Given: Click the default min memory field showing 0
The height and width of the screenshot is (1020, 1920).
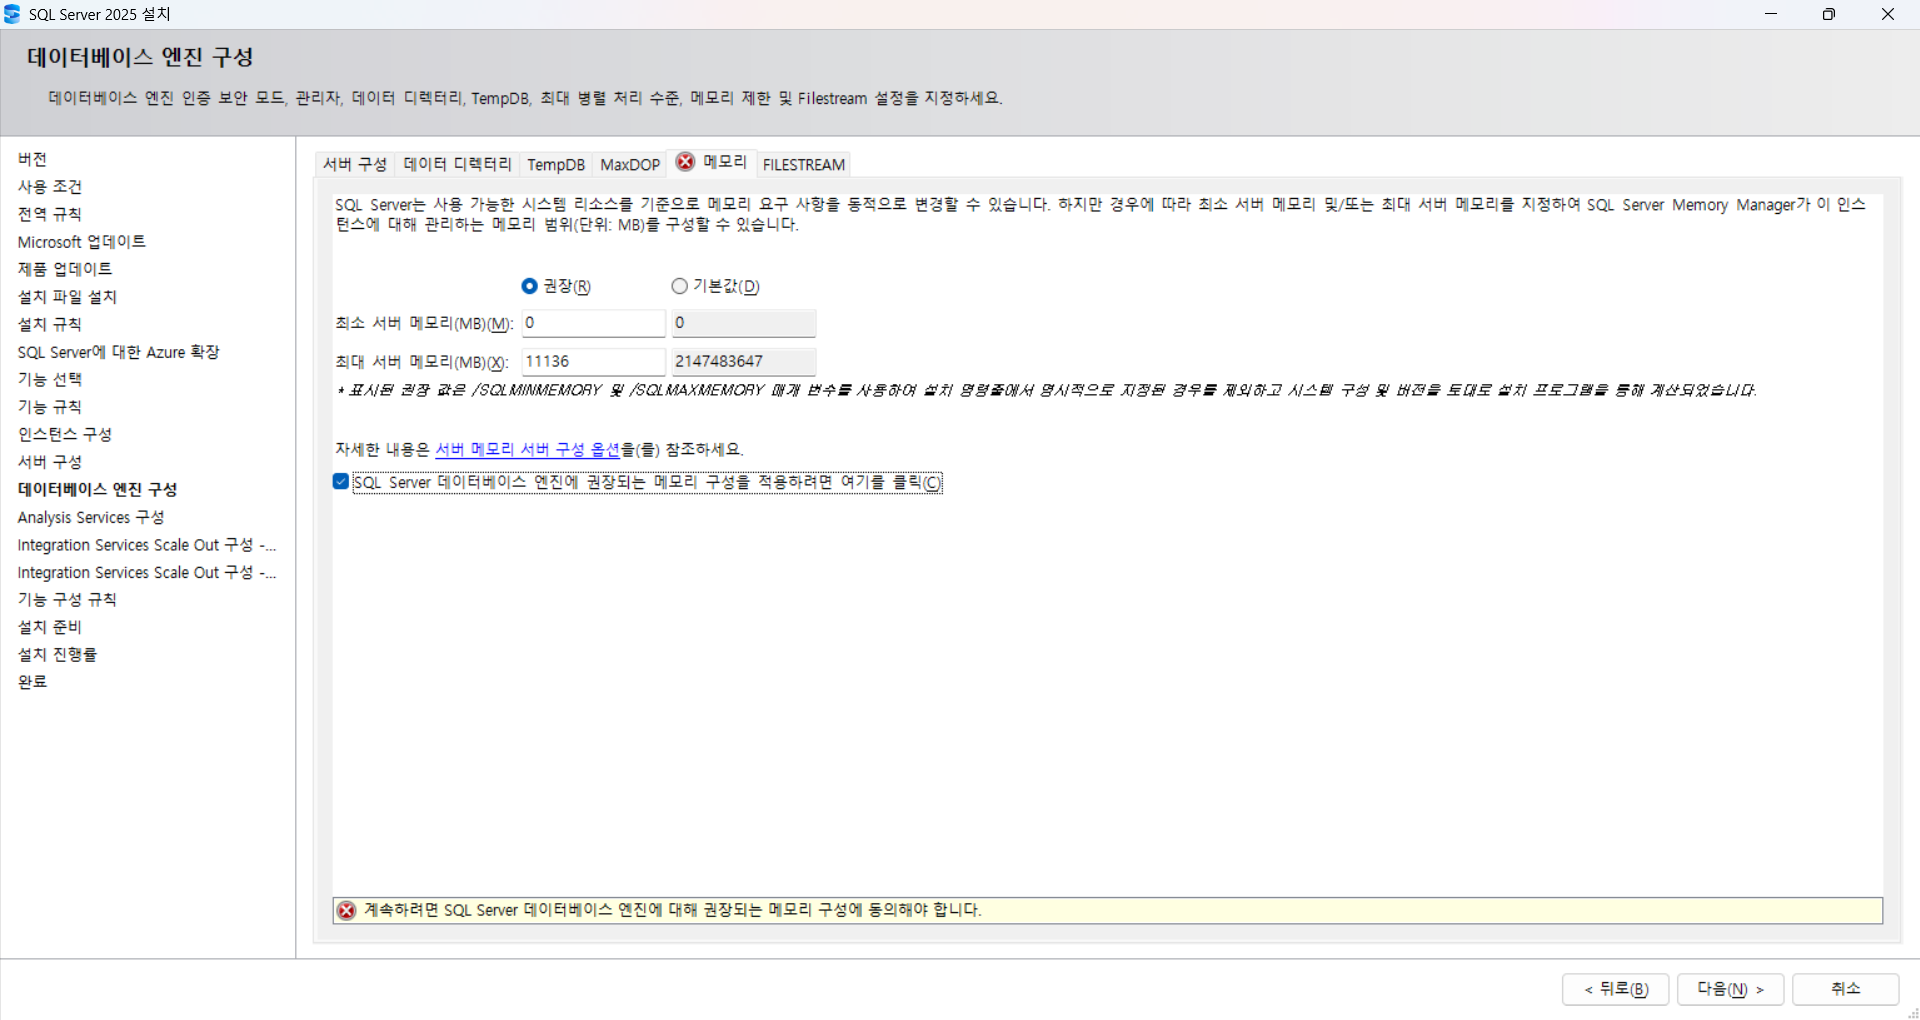Looking at the screenshot, I should pos(743,323).
